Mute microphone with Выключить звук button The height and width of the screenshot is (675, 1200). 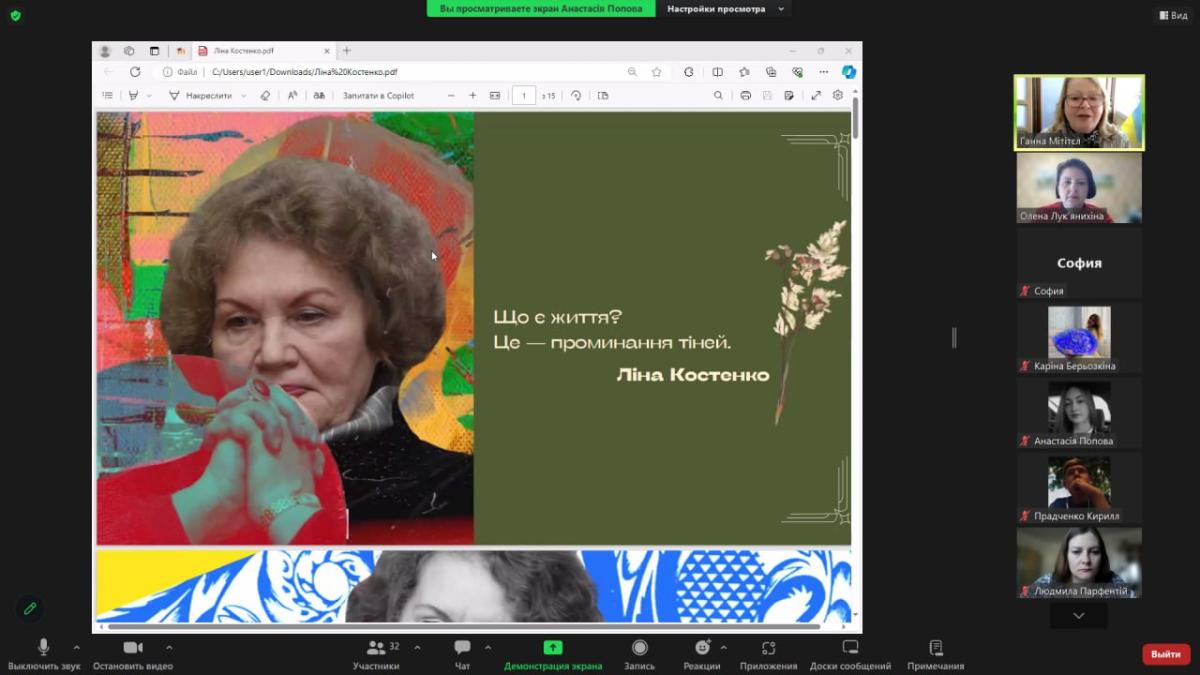click(43, 648)
